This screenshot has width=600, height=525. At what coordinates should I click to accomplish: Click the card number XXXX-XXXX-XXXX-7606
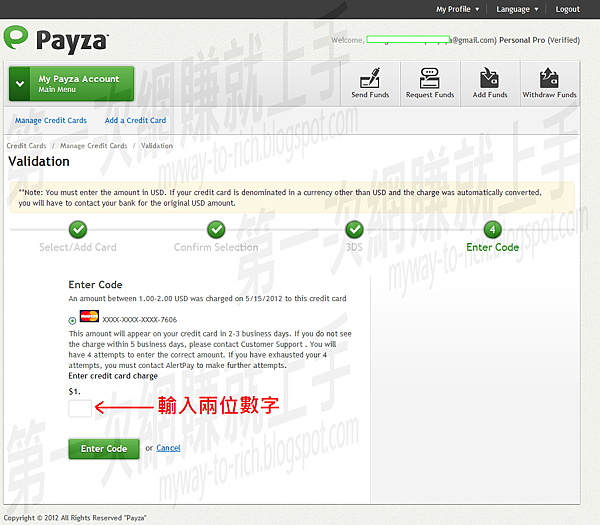tap(140, 320)
